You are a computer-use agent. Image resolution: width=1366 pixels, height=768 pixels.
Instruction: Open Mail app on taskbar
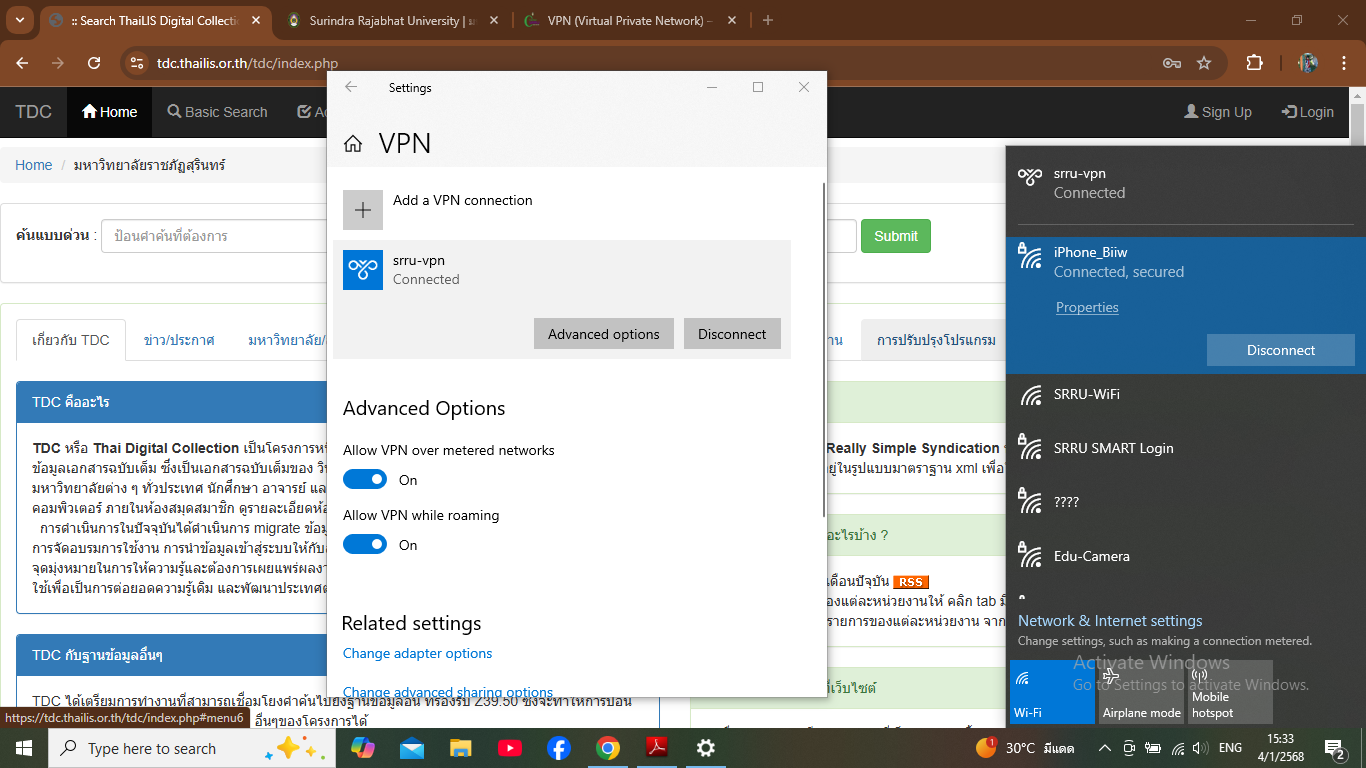[412, 748]
